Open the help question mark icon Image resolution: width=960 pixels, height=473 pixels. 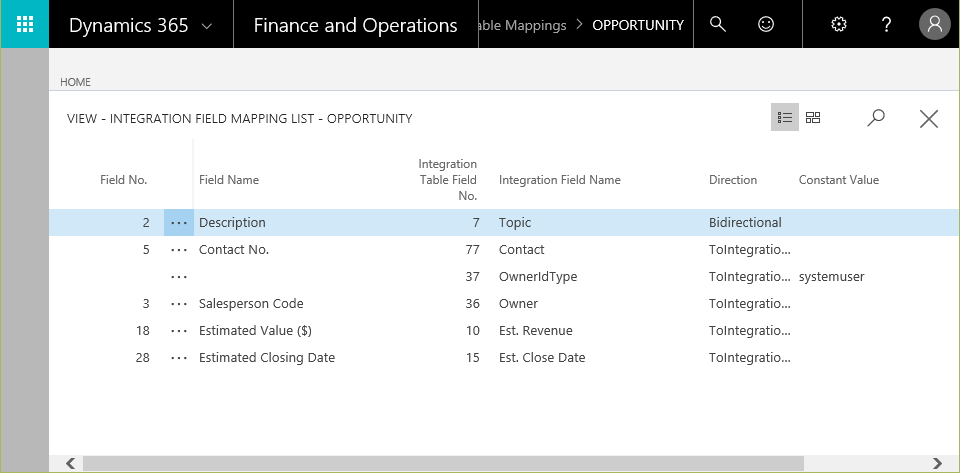pos(886,24)
